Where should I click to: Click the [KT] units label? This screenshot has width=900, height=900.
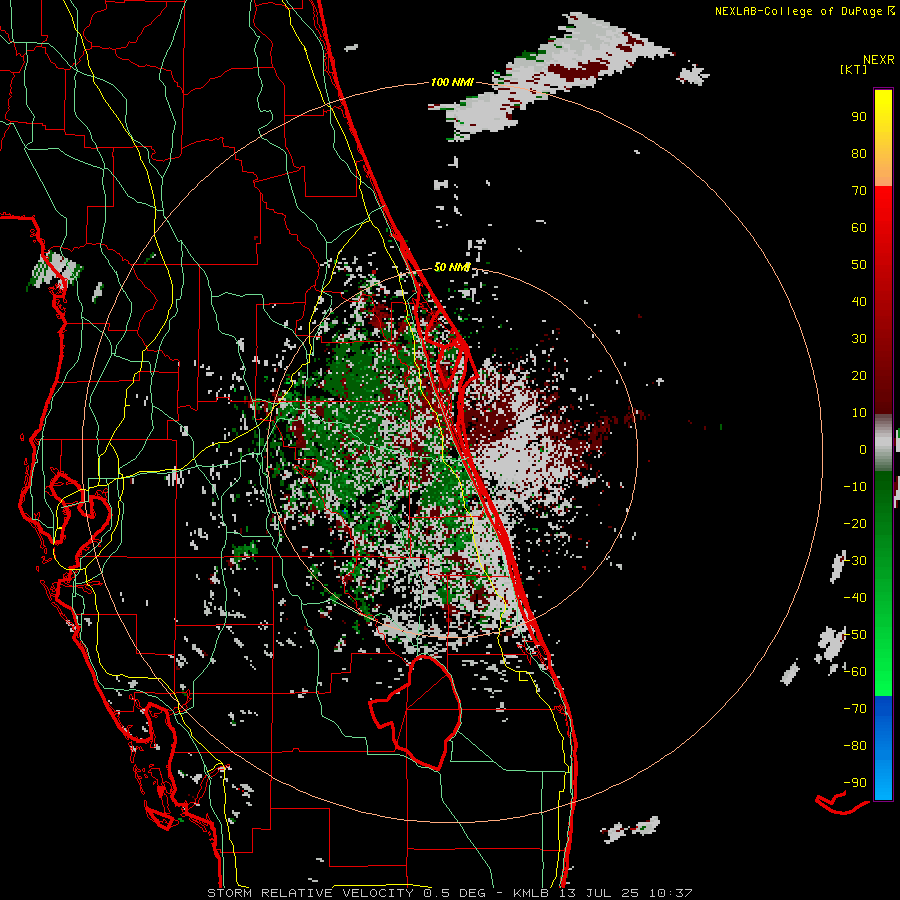[x=853, y=69]
